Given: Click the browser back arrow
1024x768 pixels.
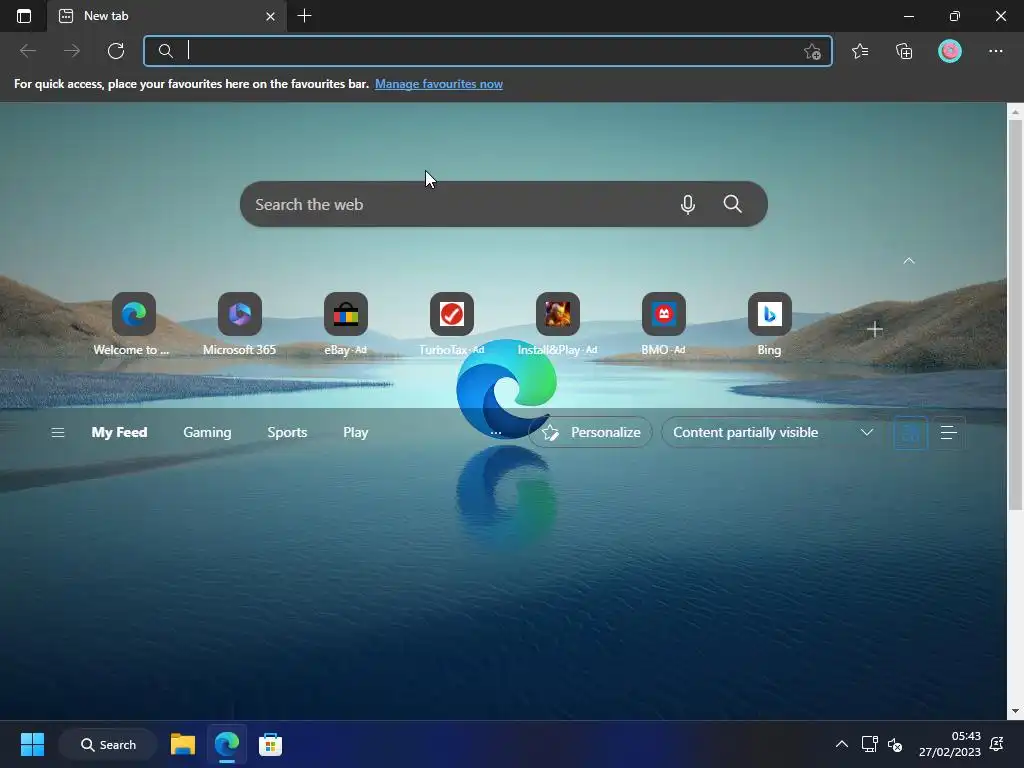Looking at the screenshot, I should (27, 51).
